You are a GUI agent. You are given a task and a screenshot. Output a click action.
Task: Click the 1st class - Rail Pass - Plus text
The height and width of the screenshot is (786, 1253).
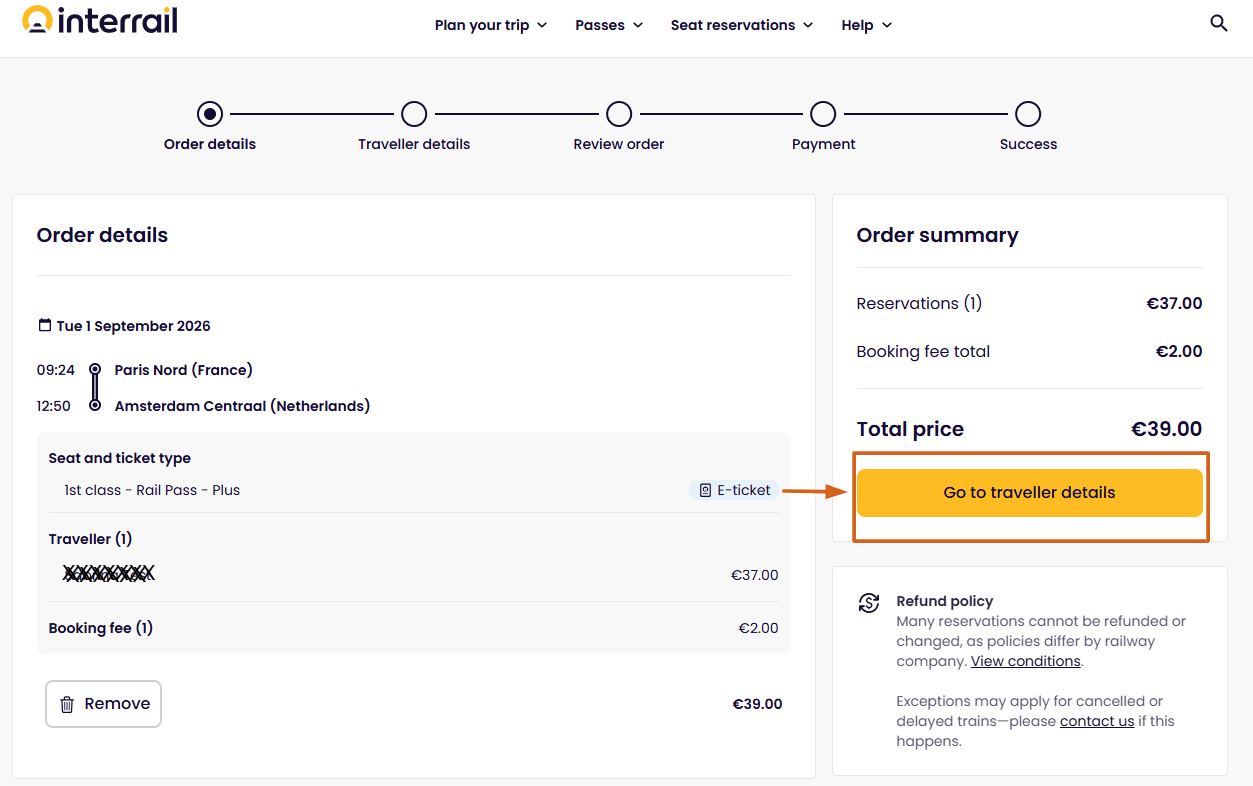152,490
